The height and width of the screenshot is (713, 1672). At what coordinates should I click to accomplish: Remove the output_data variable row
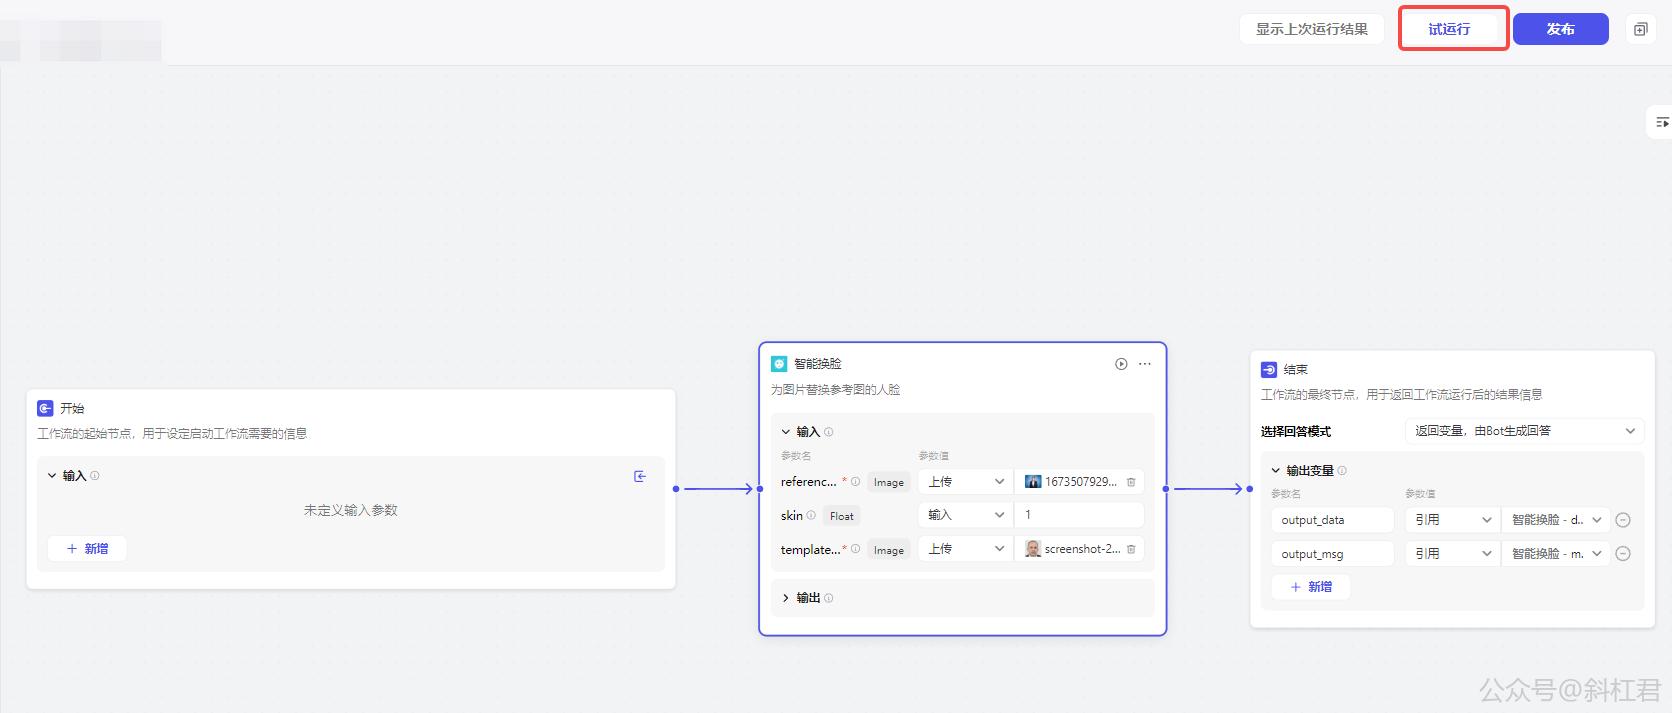[1623, 520]
